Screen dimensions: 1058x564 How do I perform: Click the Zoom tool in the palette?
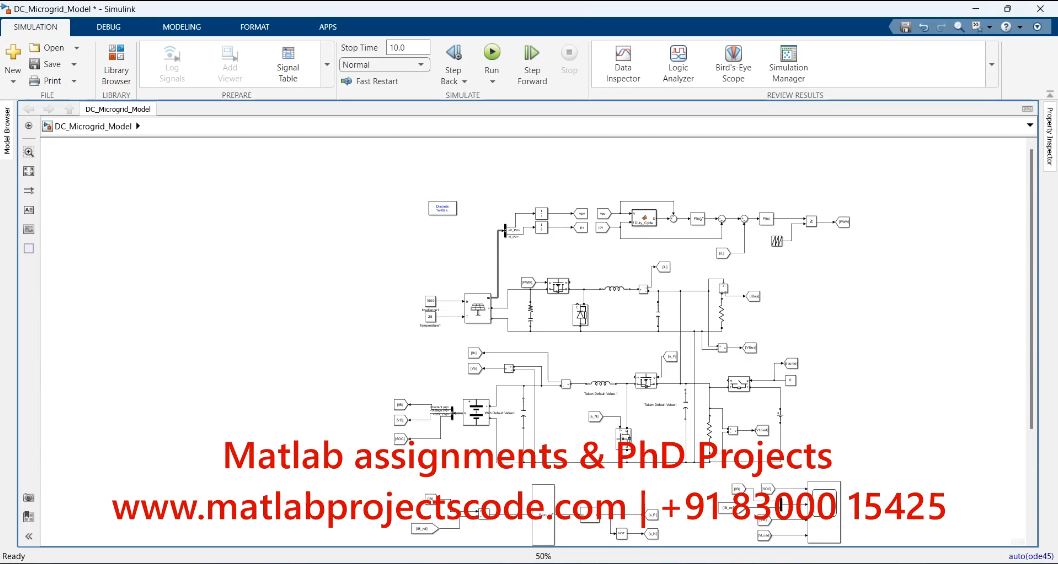point(28,152)
